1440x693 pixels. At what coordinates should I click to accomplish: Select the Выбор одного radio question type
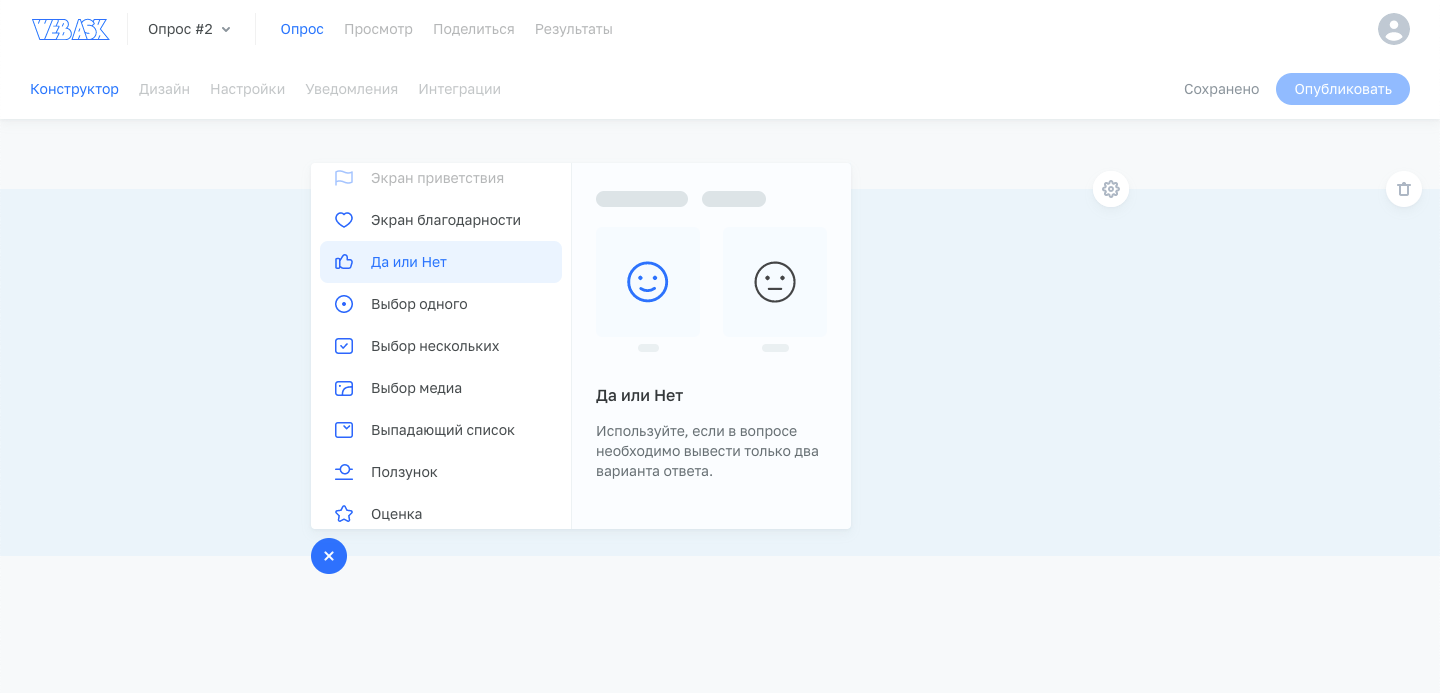point(419,304)
